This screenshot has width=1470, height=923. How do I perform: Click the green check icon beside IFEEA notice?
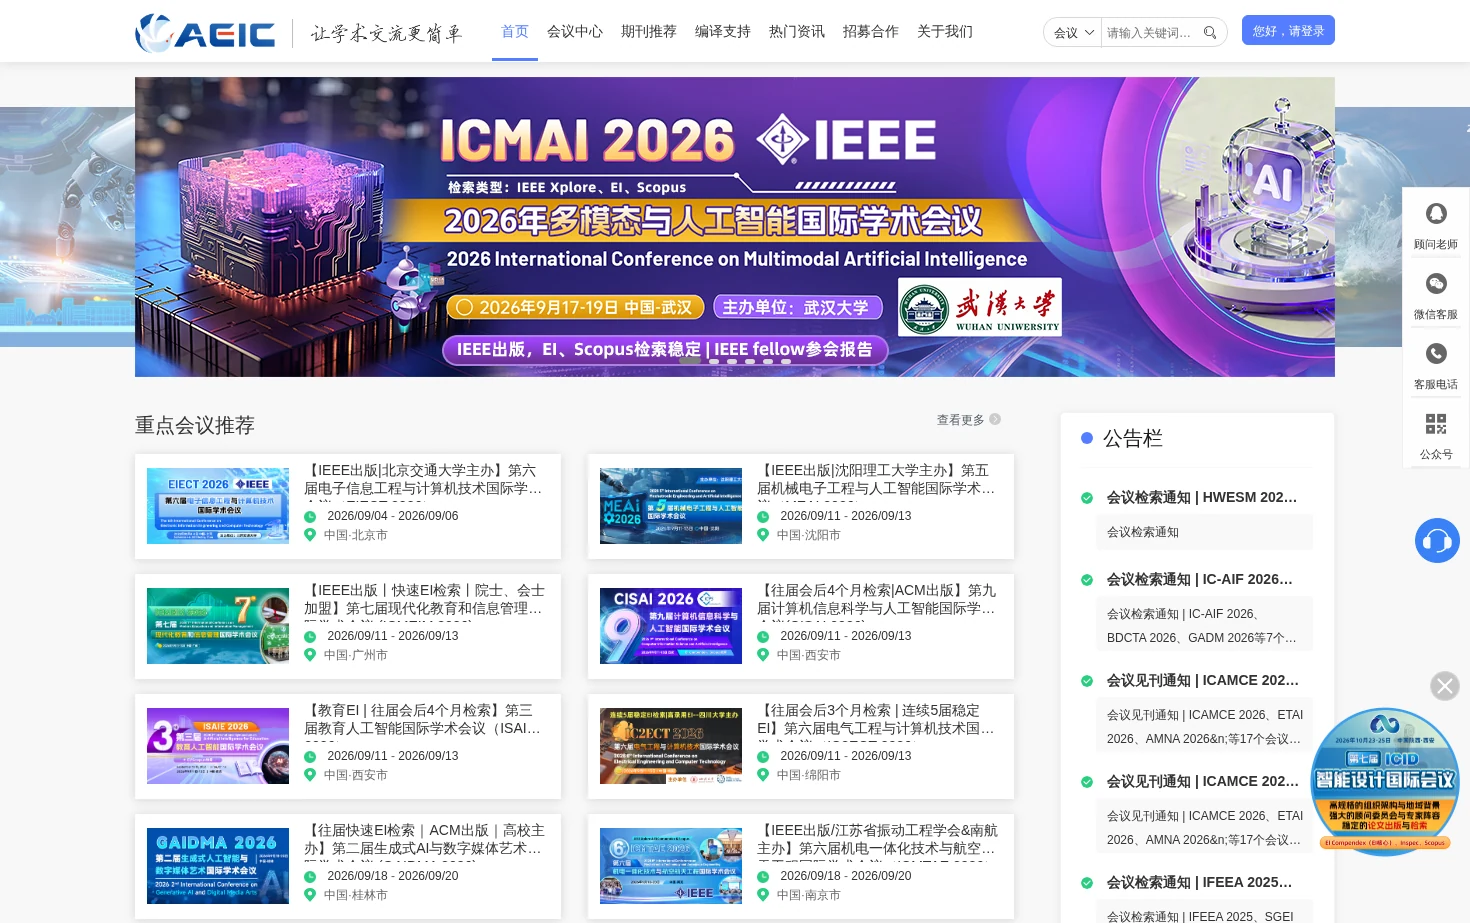(x=1087, y=883)
